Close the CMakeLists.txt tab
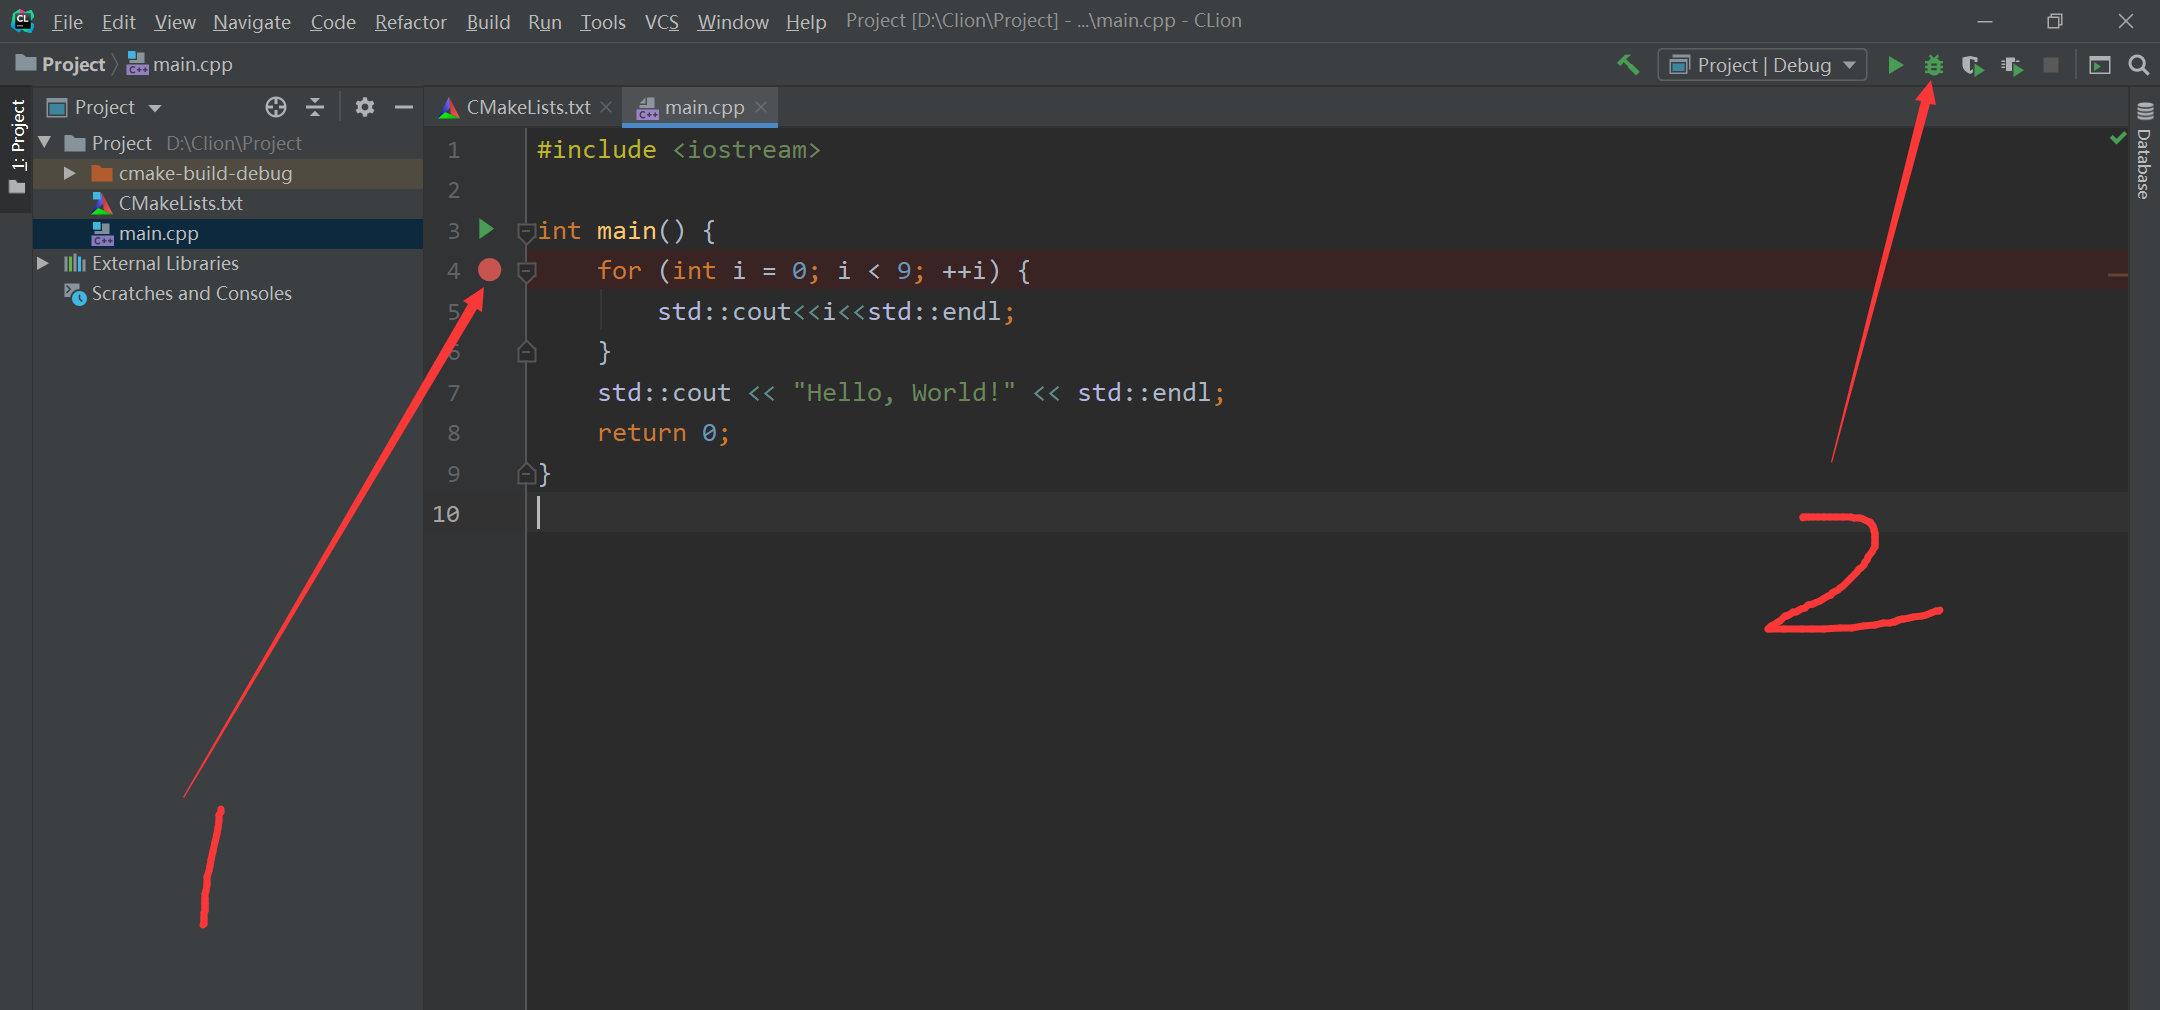Screen dimensions: 2160x1010 click(606, 107)
